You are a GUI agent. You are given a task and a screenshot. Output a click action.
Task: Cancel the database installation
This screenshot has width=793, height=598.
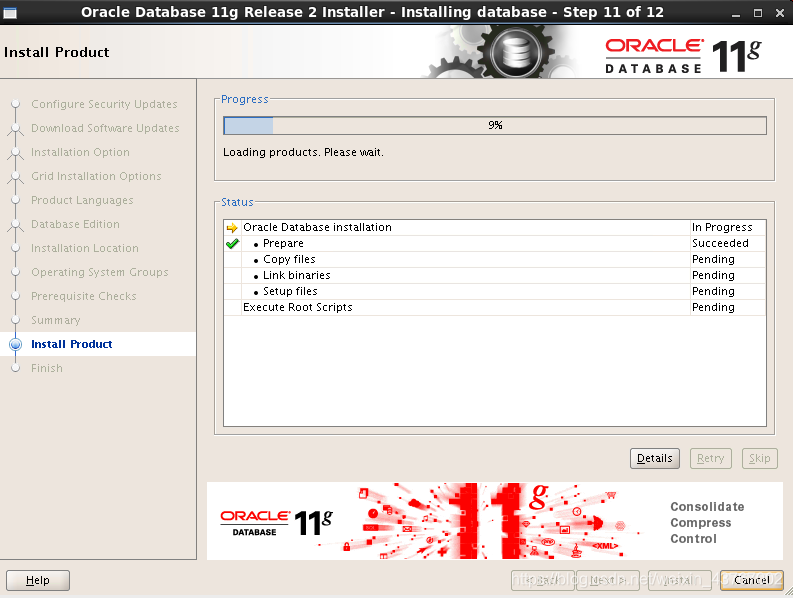[x=752, y=580]
